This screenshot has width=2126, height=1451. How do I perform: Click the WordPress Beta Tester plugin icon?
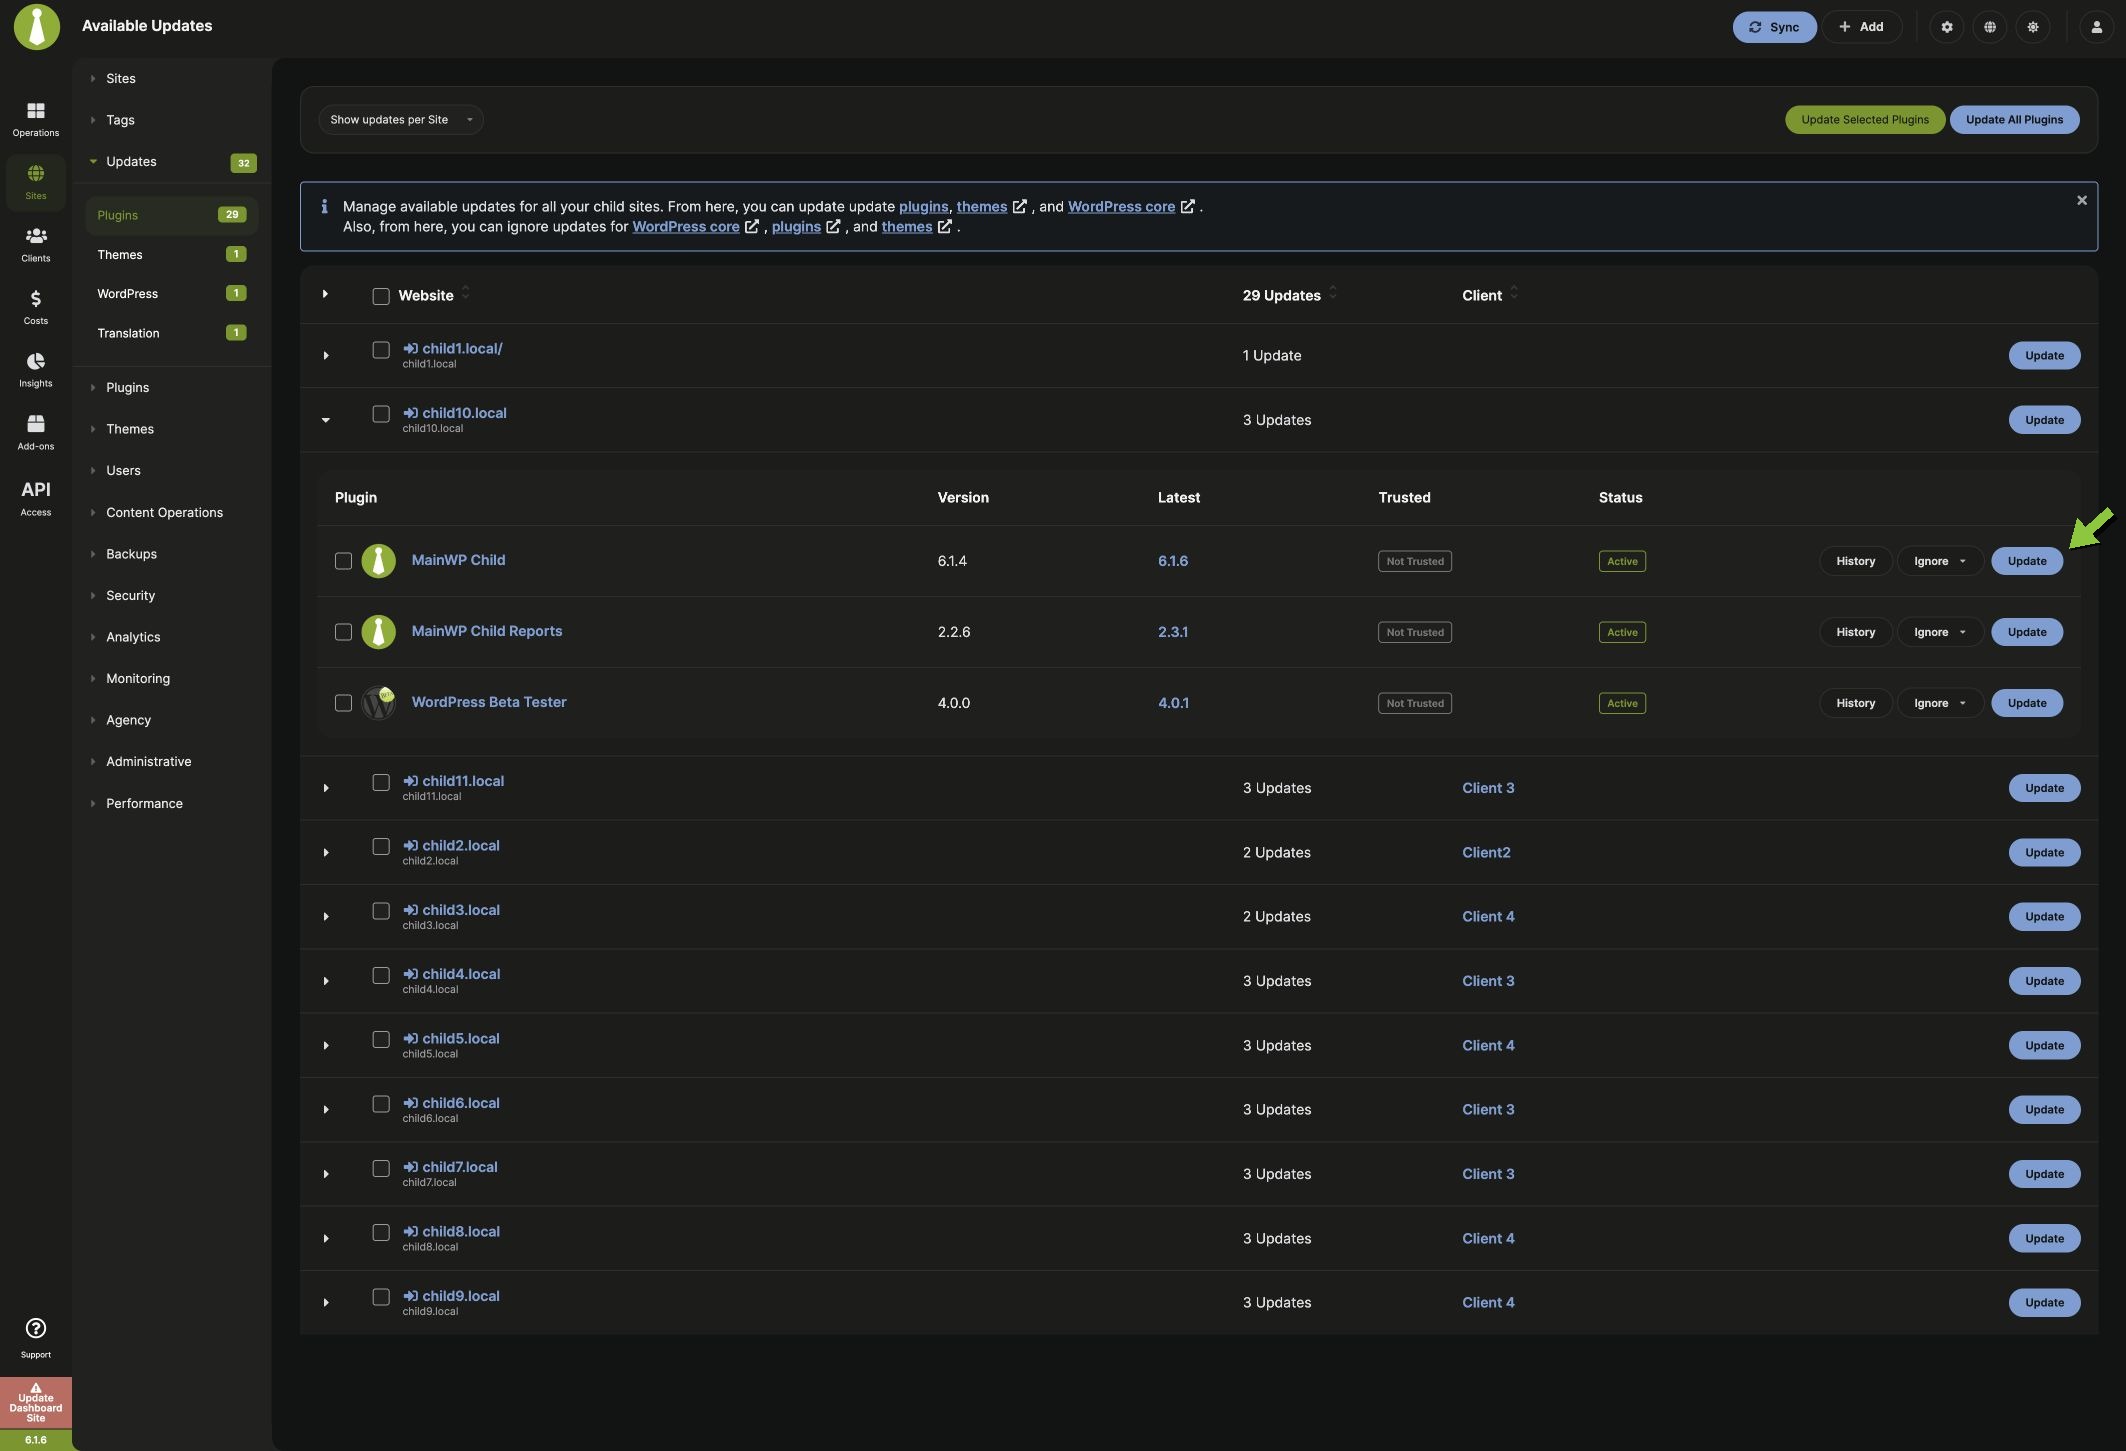[x=379, y=703]
